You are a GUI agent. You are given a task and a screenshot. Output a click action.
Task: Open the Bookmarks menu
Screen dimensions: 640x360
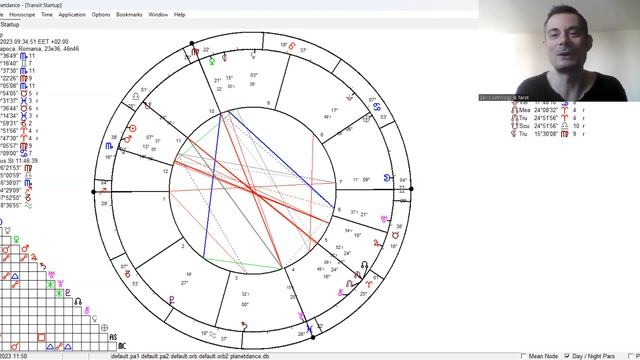[129, 14]
